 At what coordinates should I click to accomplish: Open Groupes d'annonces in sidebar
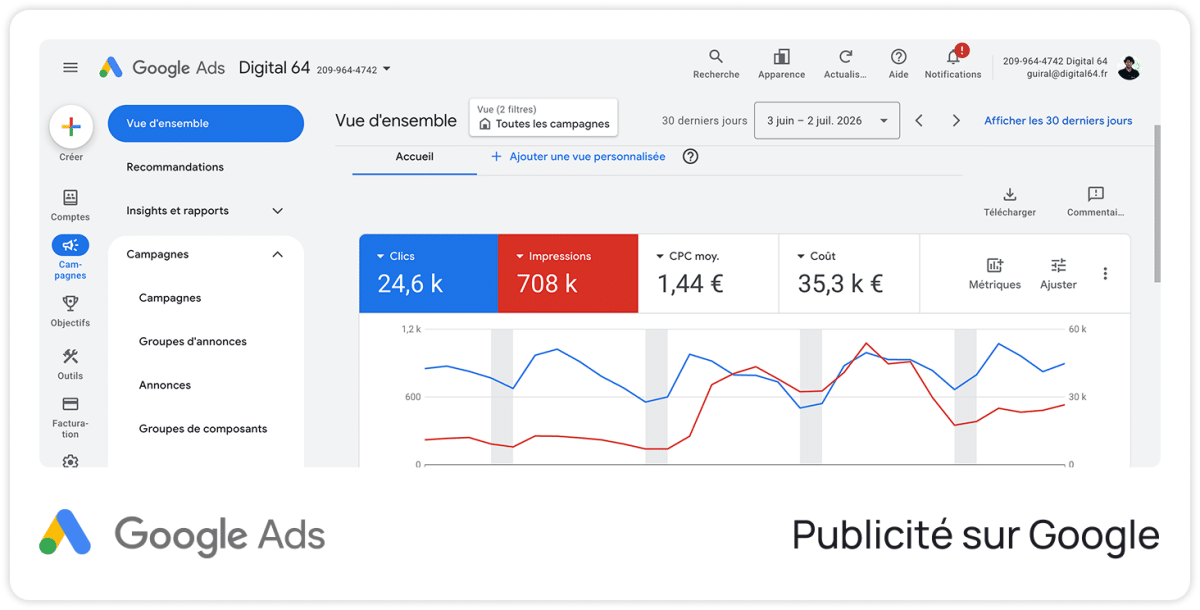(193, 342)
